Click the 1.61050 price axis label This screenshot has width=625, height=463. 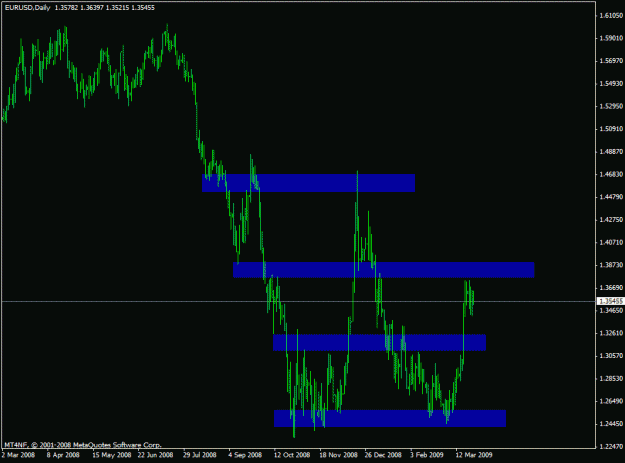tap(611, 16)
